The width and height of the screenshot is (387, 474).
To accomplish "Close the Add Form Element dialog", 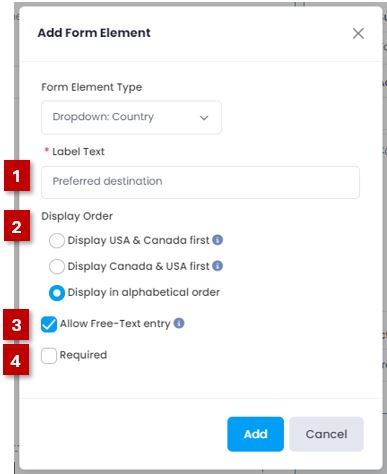I will [x=358, y=33].
